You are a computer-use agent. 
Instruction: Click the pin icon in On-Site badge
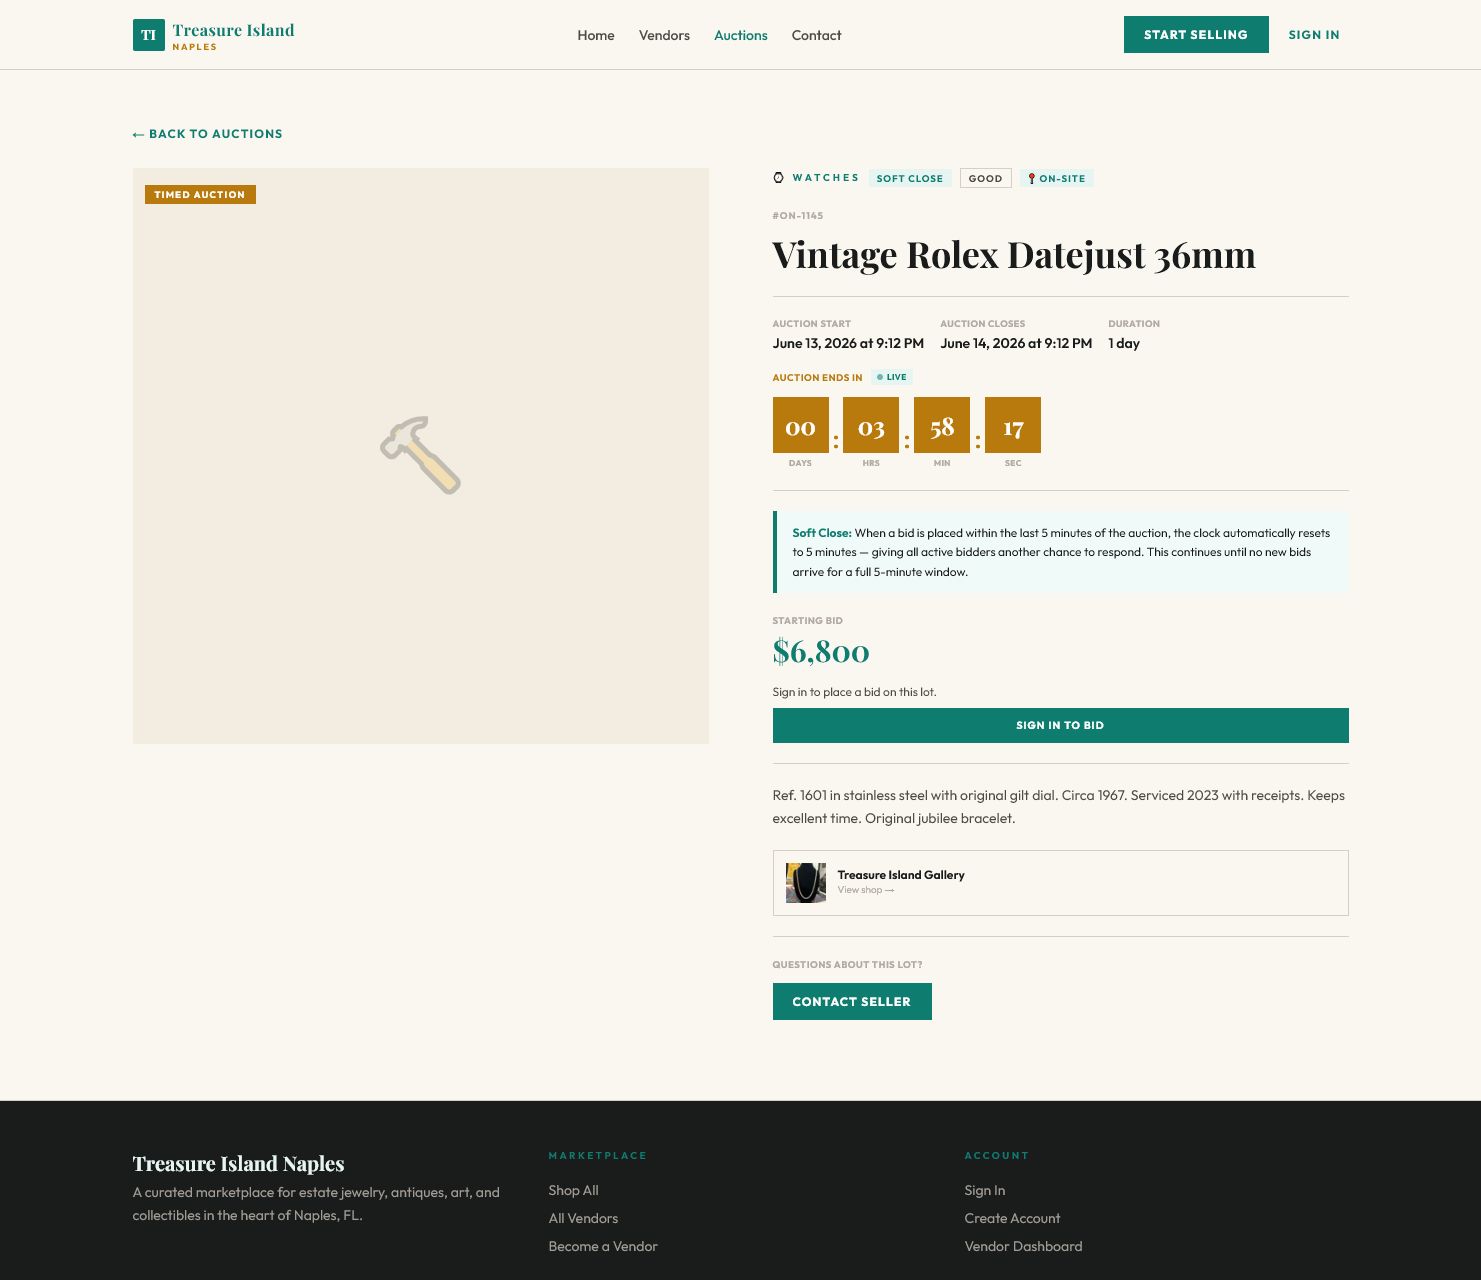(1032, 178)
